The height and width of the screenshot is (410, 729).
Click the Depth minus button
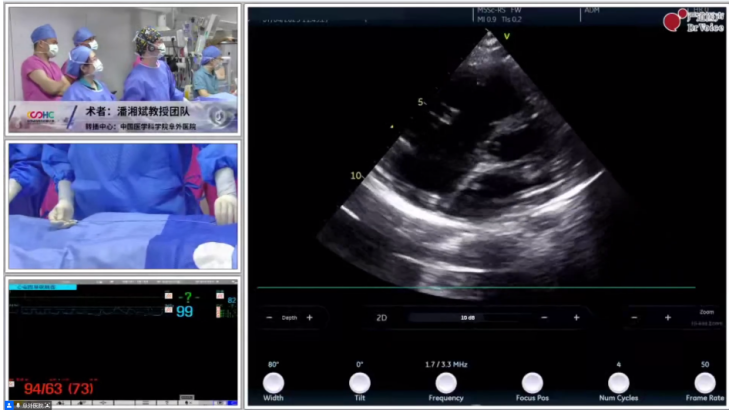269,318
